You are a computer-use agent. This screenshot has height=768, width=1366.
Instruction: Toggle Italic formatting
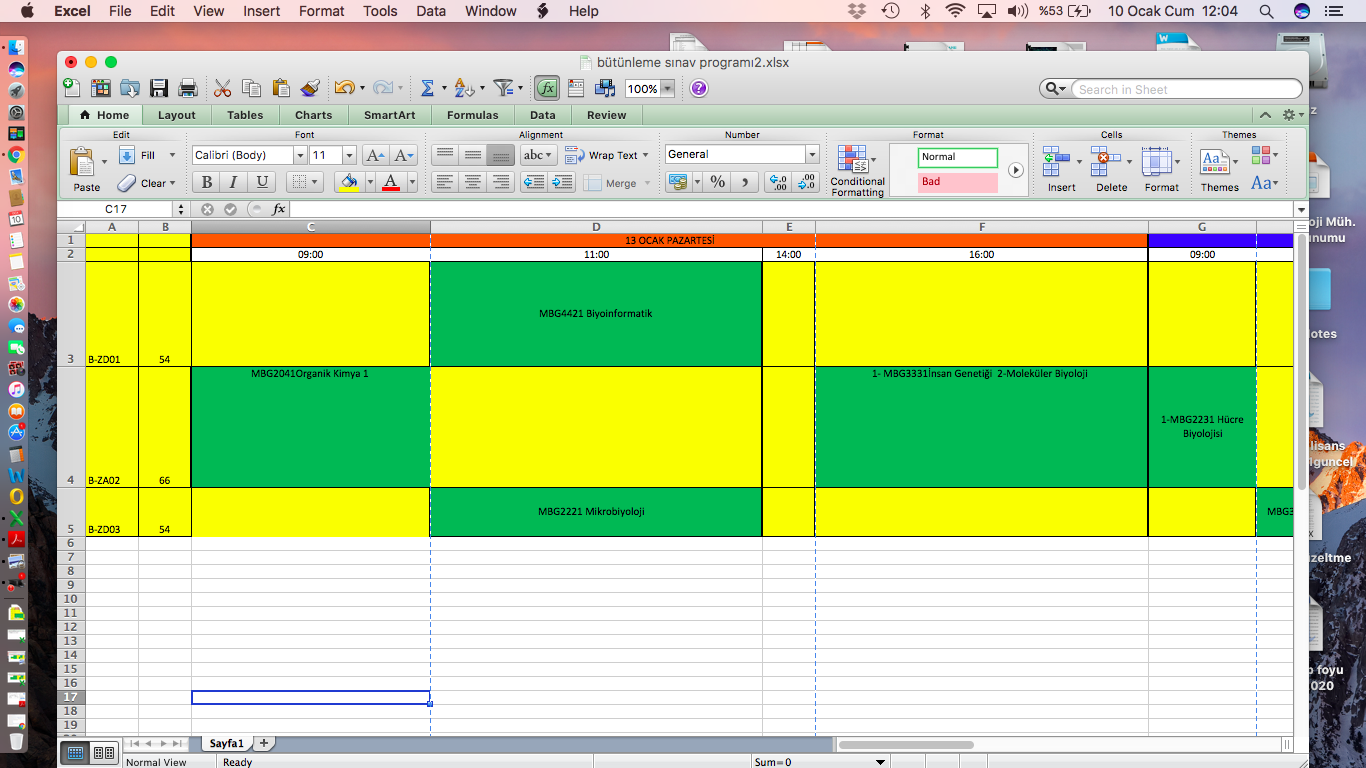(x=234, y=182)
